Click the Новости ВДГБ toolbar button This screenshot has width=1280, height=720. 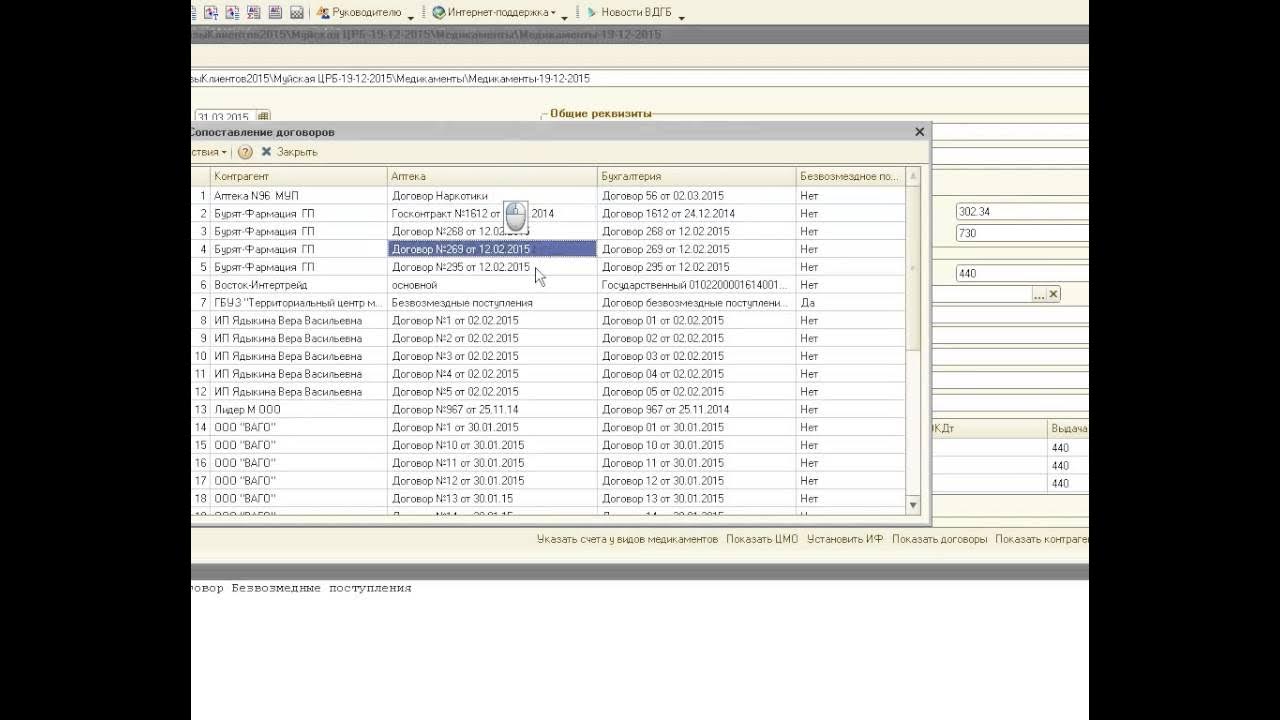(x=628, y=13)
